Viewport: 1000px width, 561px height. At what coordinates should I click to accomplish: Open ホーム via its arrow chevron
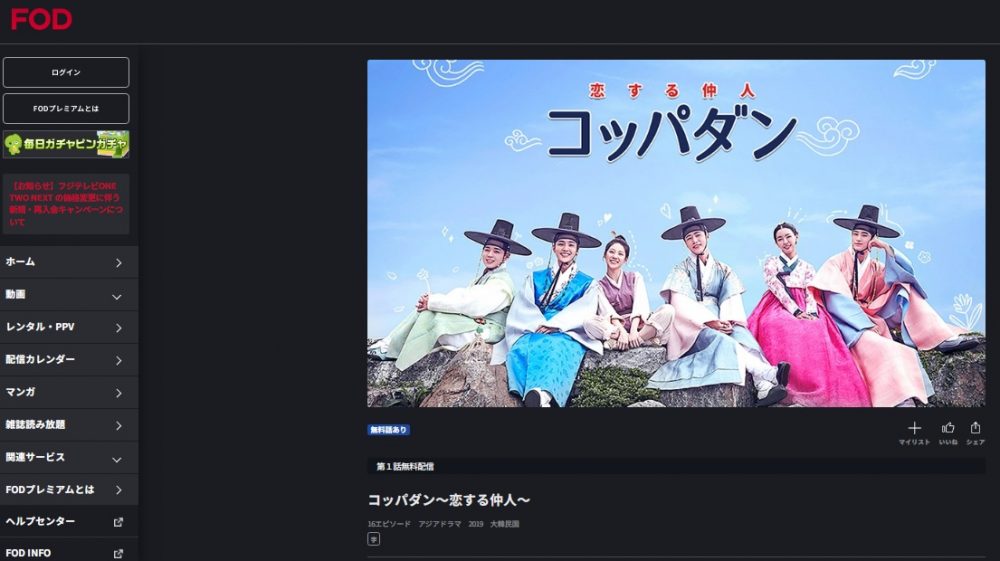pos(119,263)
